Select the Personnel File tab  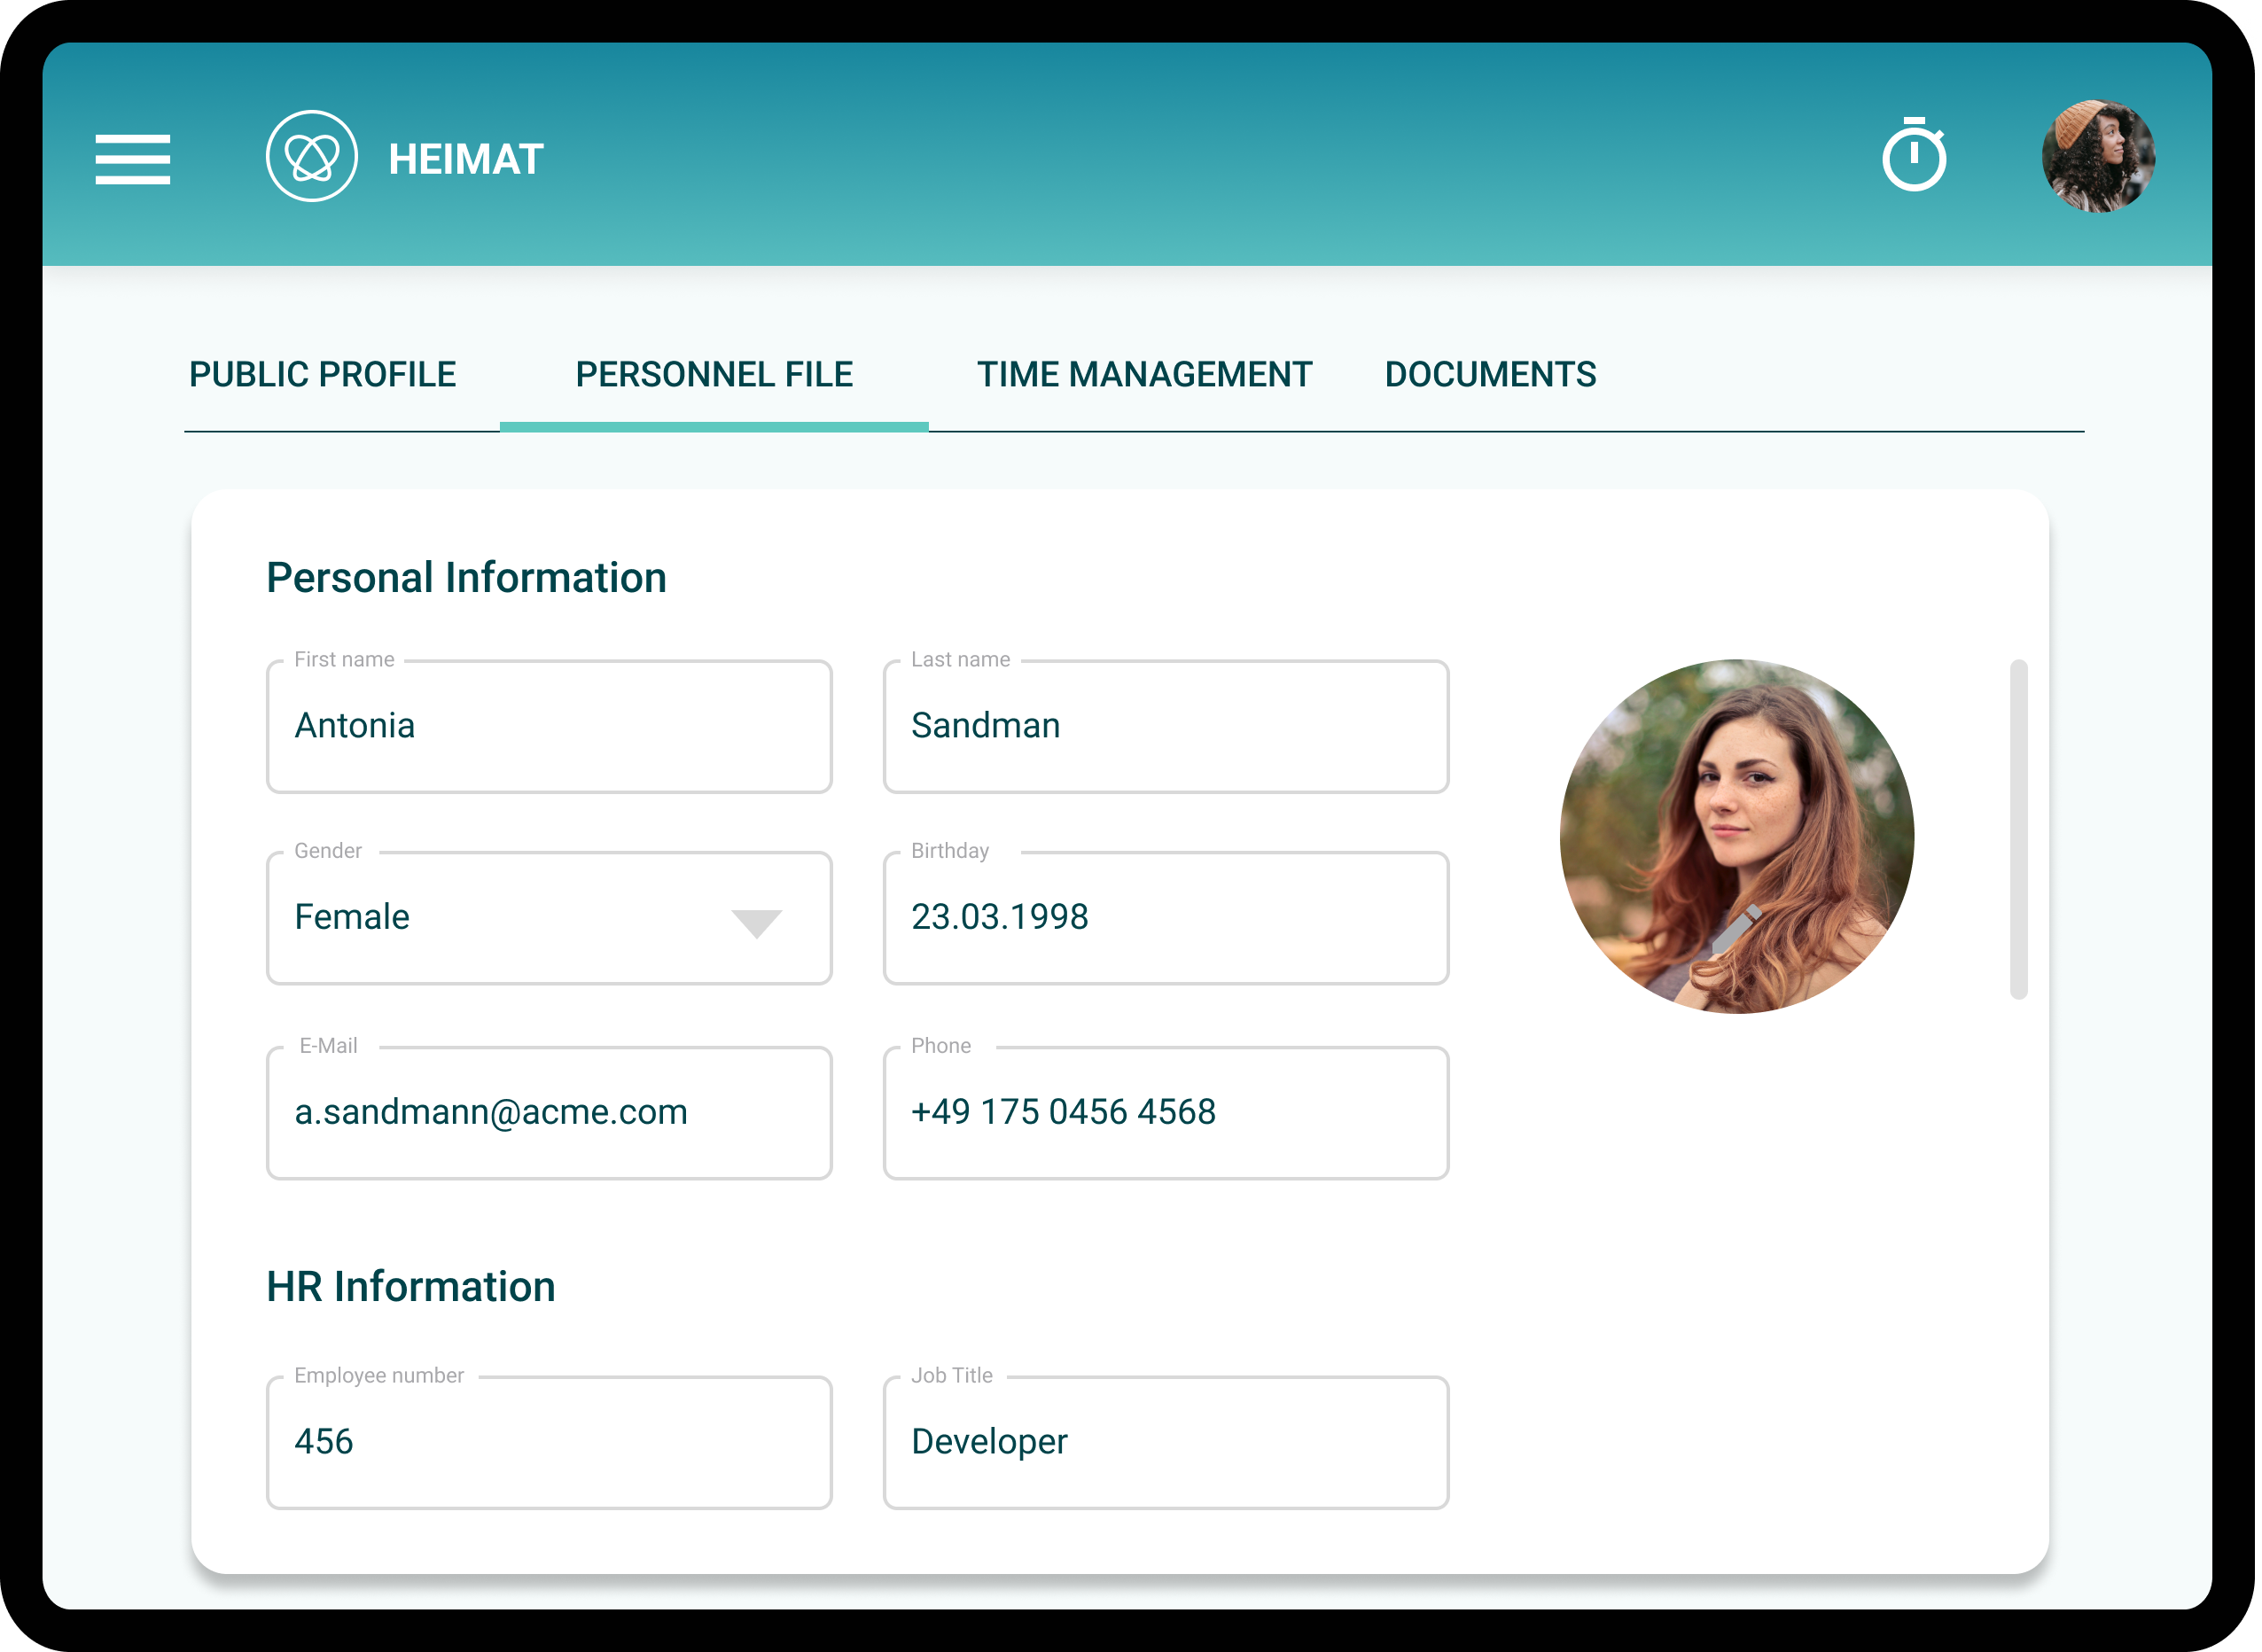[716, 375]
